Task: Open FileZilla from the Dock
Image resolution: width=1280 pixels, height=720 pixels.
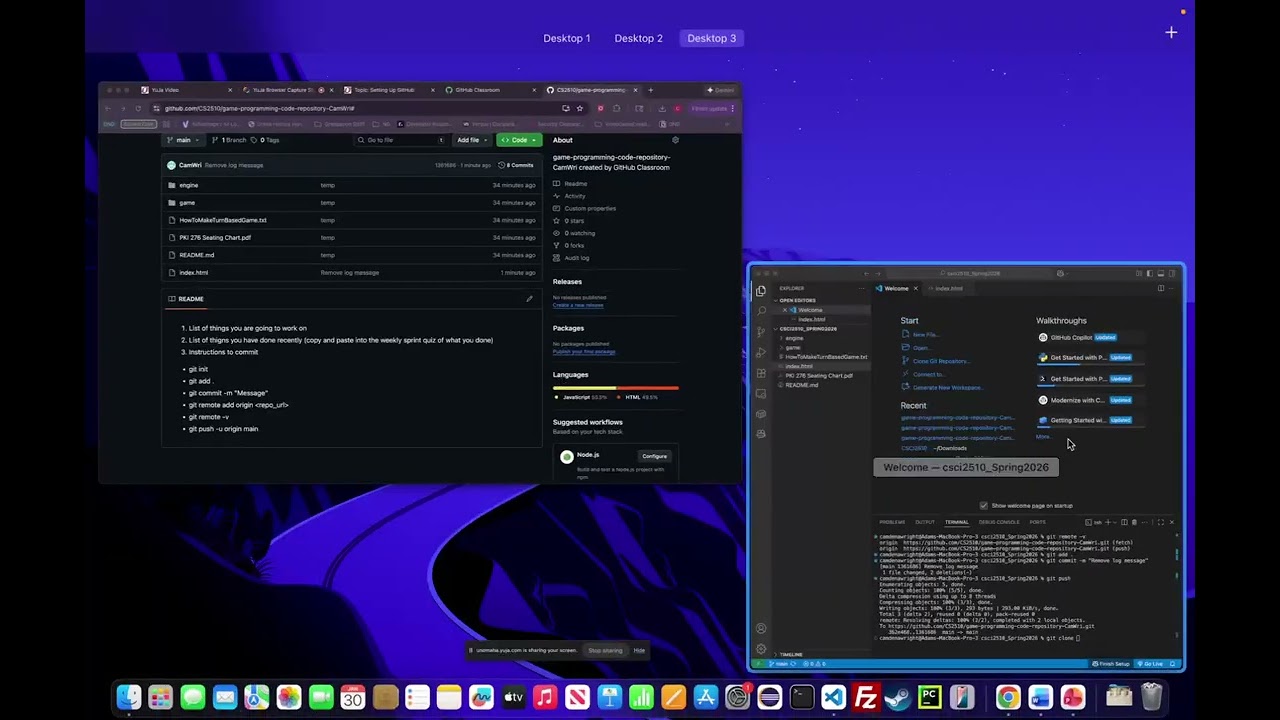Action: (866, 697)
